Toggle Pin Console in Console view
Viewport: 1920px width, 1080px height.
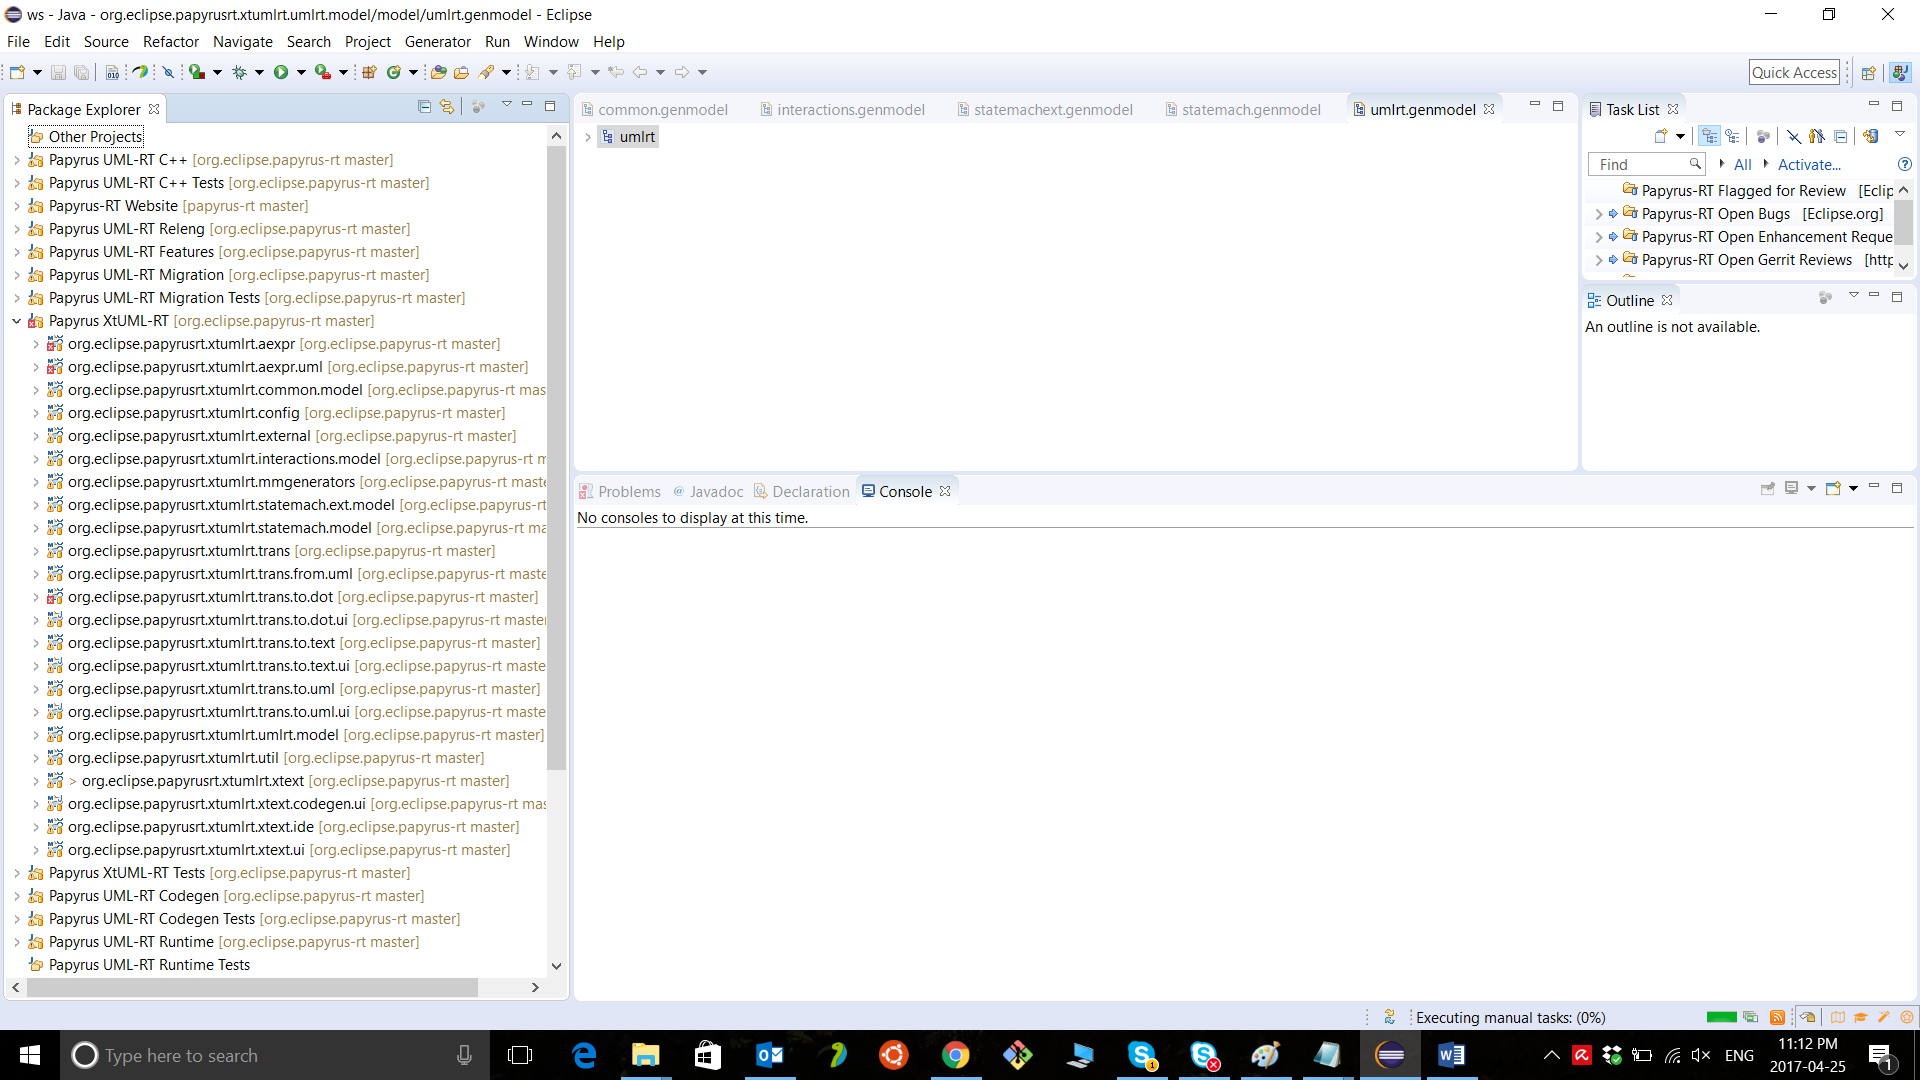click(x=1767, y=488)
